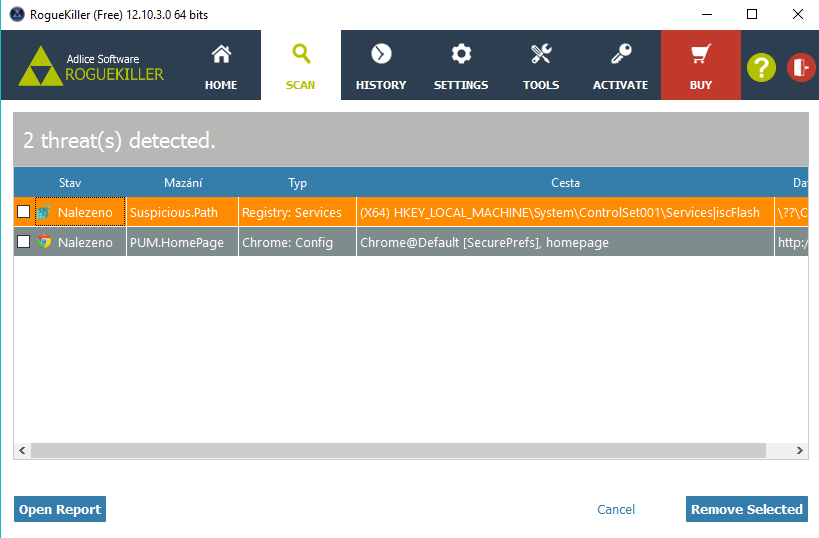Switch to the Scan tab

301,65
